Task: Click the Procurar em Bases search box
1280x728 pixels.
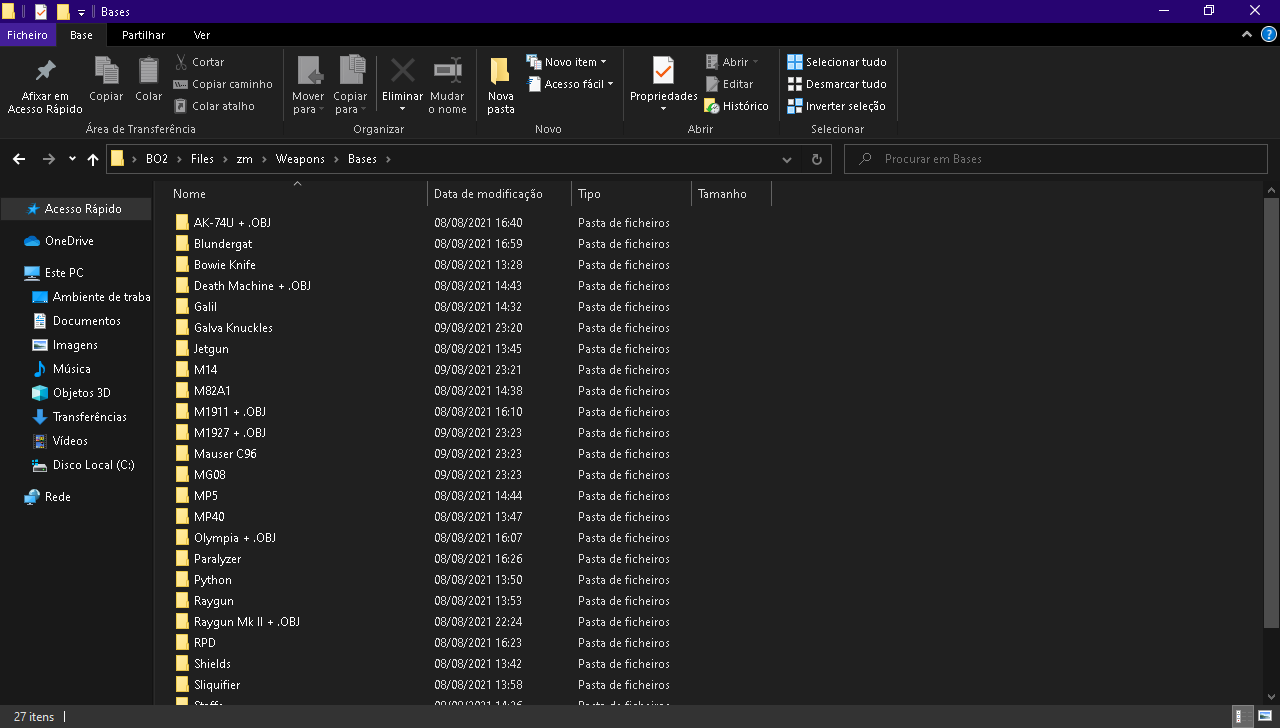Action: coord(1056,159)
